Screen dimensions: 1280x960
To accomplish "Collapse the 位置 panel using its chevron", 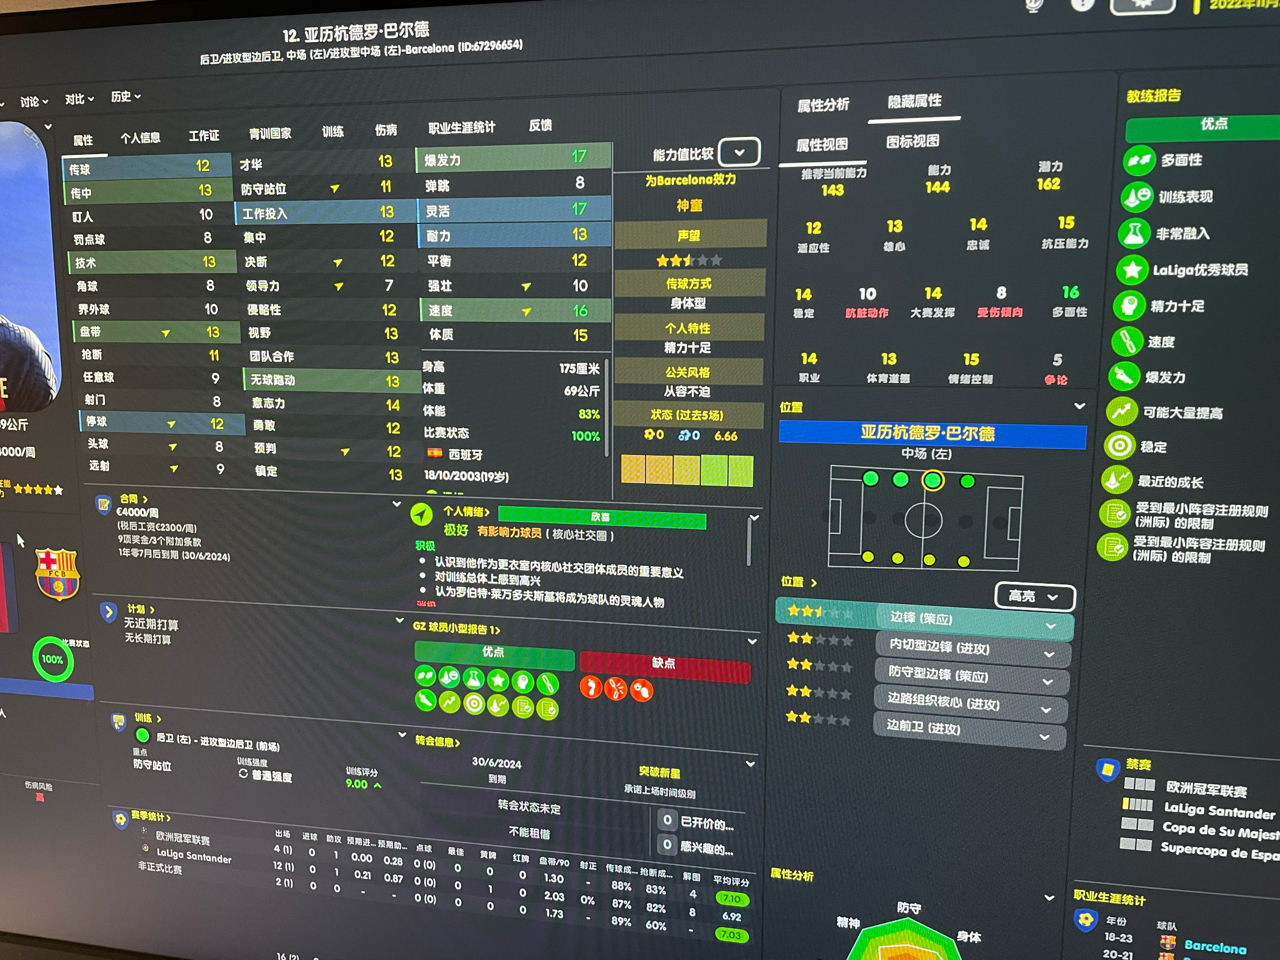I will pyautogui.click(x=1079, y=406).
